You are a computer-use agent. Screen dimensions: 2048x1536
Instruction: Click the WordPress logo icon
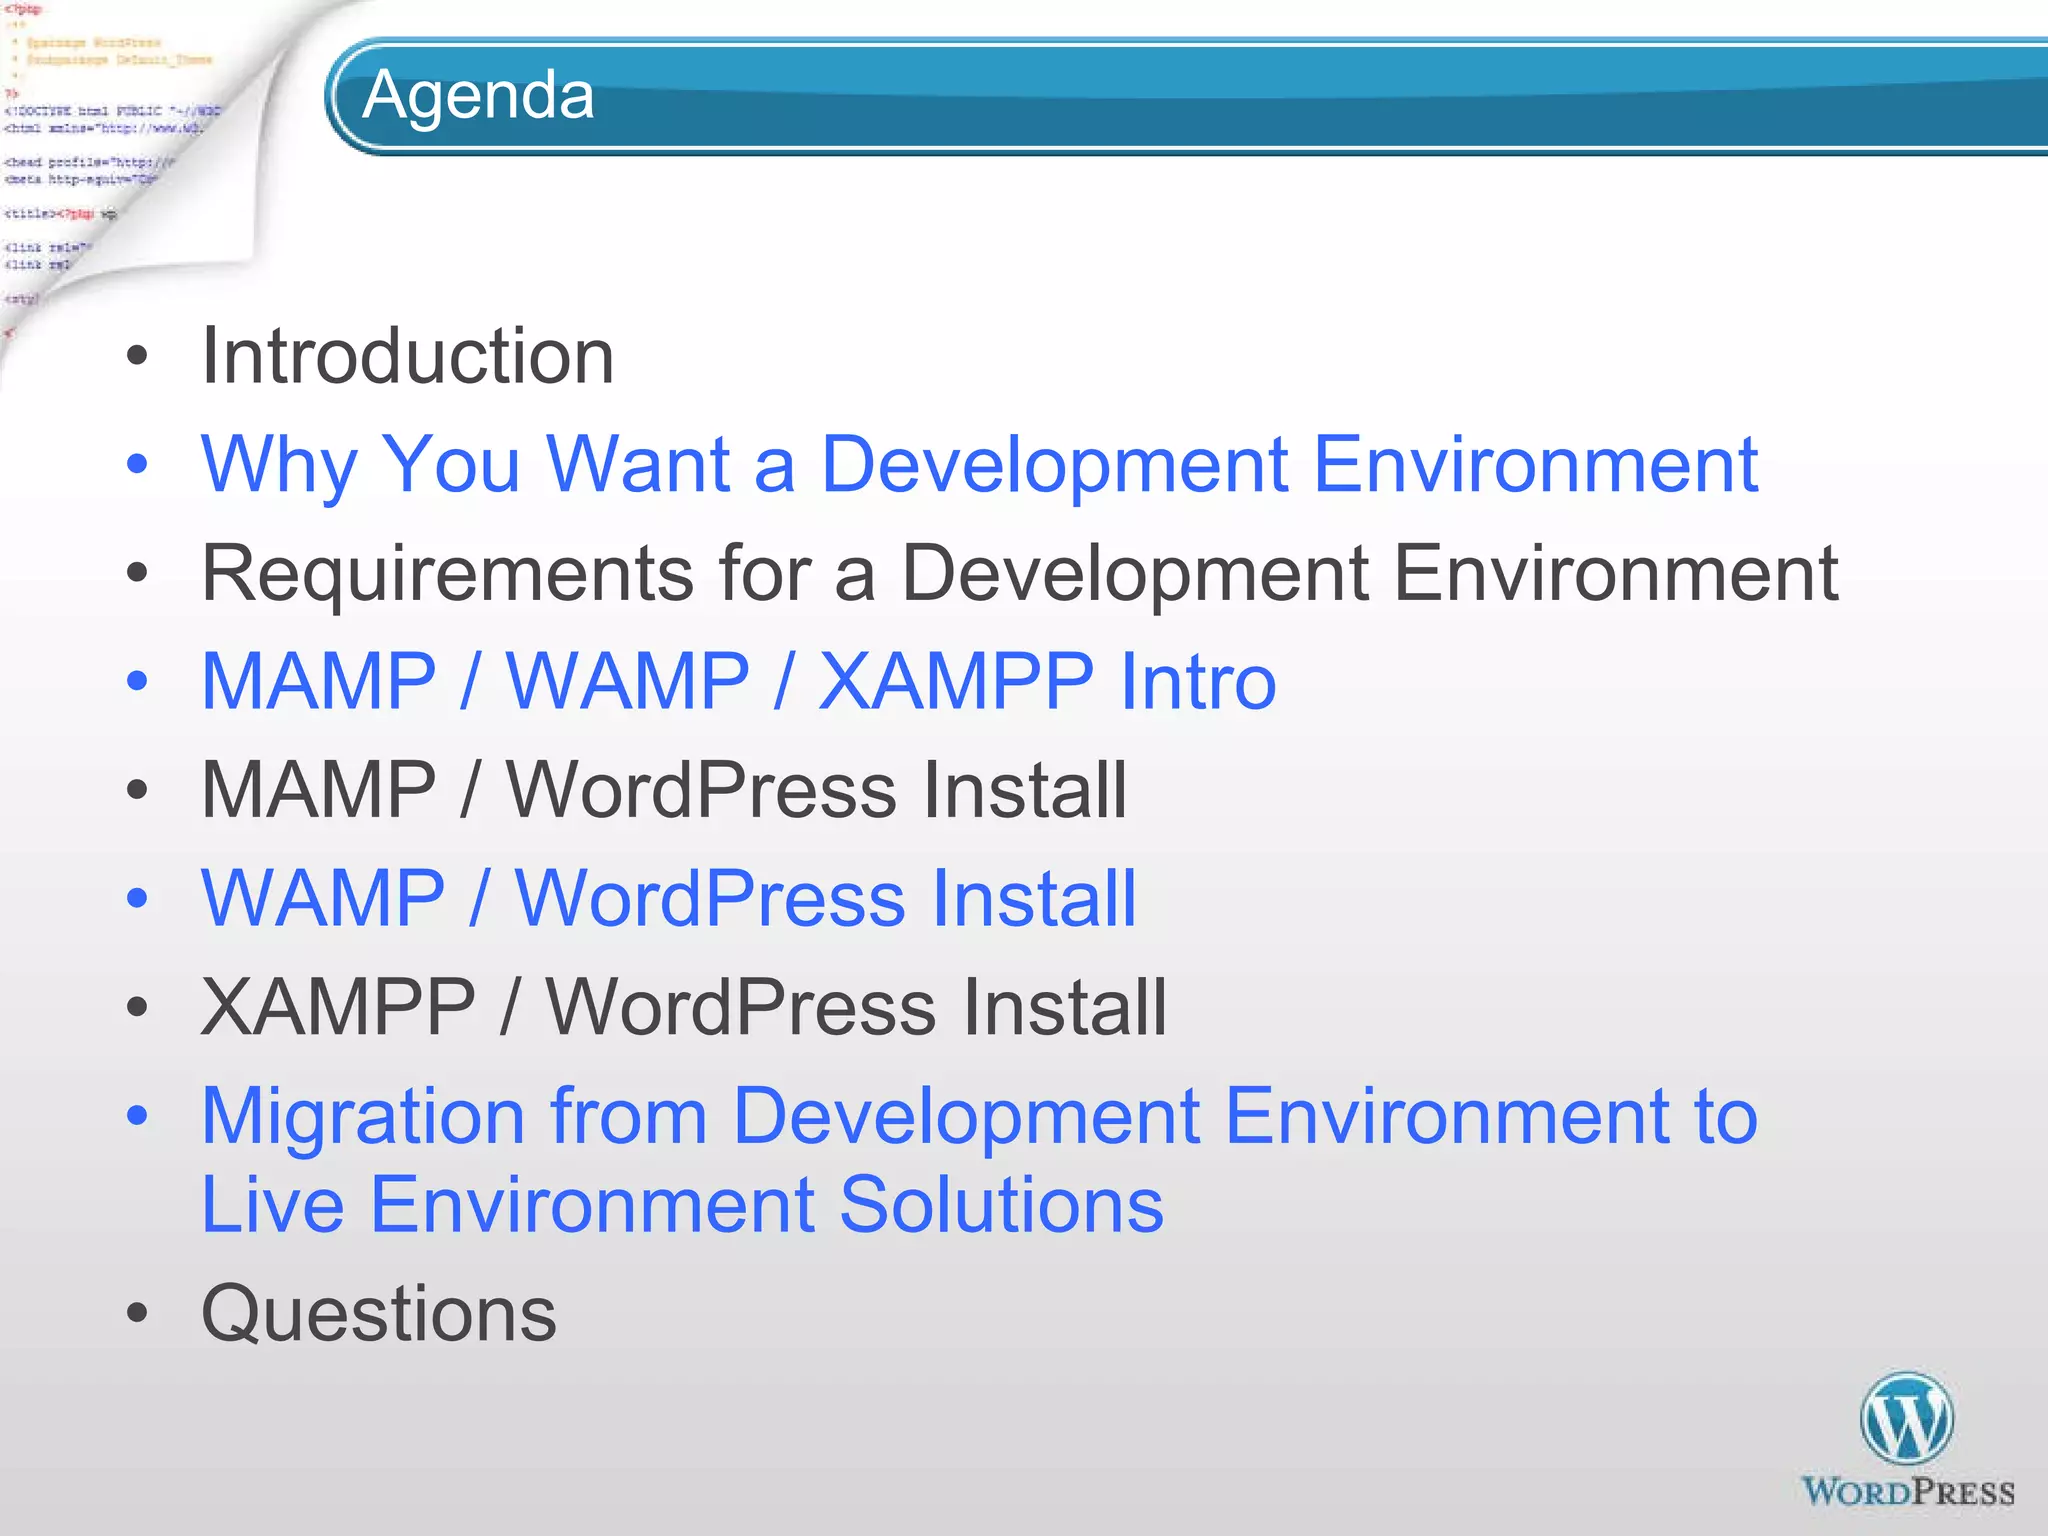point(1906,1419)
